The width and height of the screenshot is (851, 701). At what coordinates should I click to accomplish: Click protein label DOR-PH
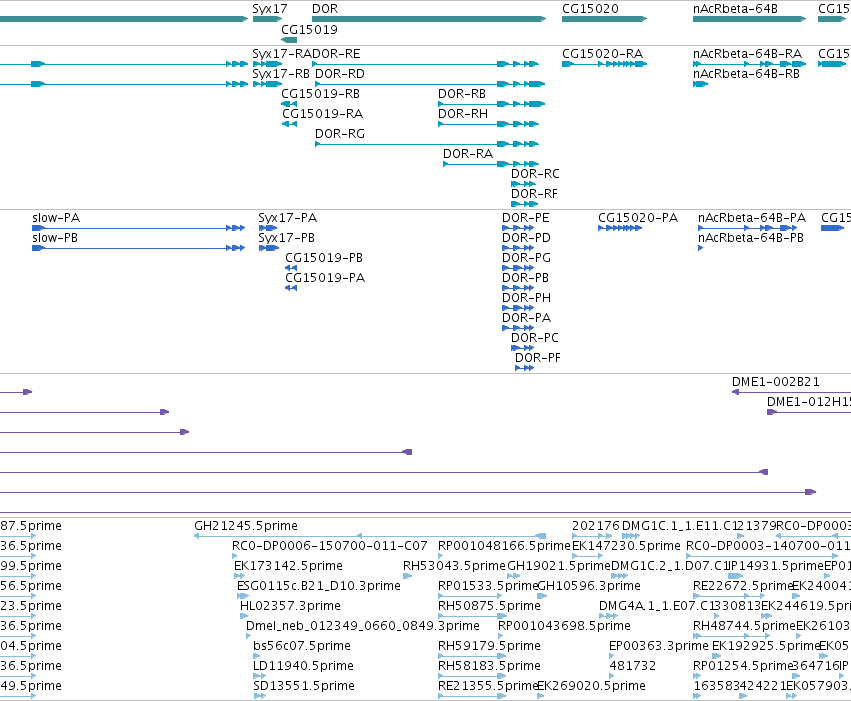(526, 298)
